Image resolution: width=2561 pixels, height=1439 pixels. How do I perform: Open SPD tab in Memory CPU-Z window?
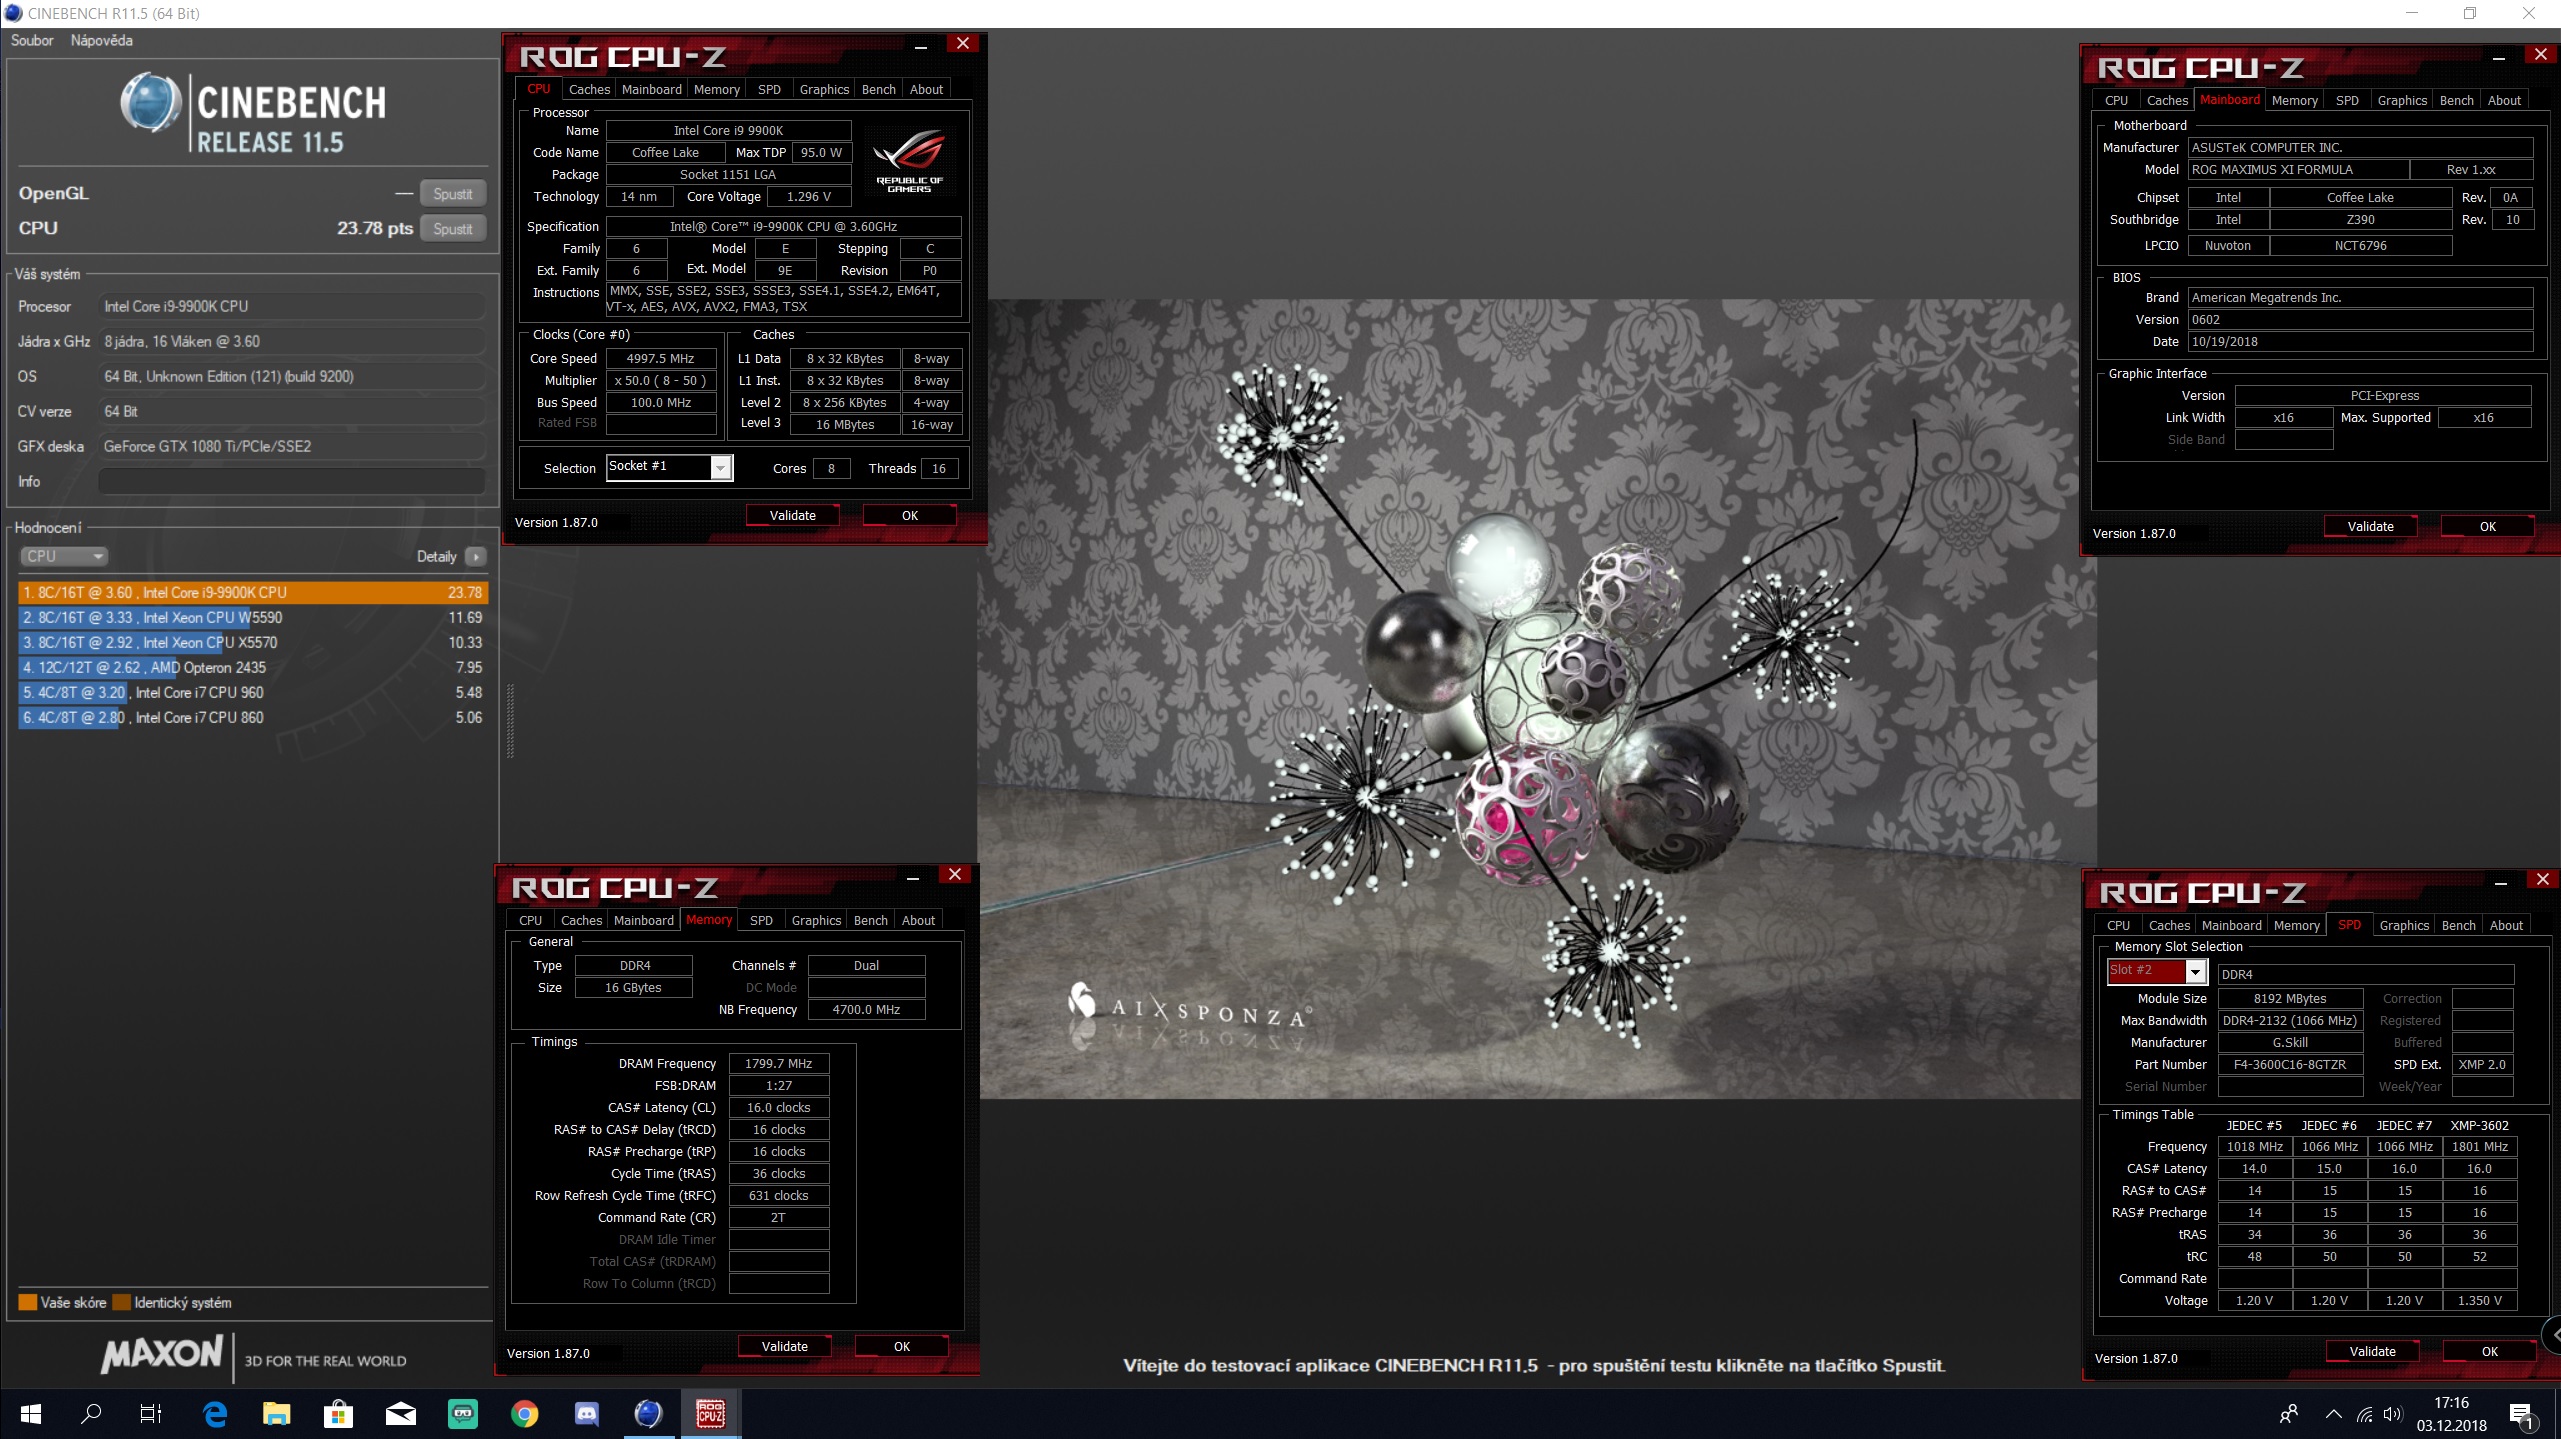pos(761,920)
